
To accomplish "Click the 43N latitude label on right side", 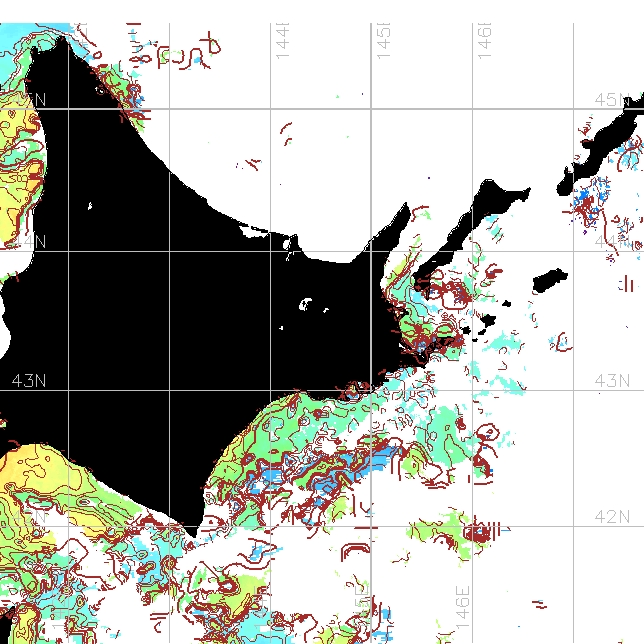I will click(612, 381).
